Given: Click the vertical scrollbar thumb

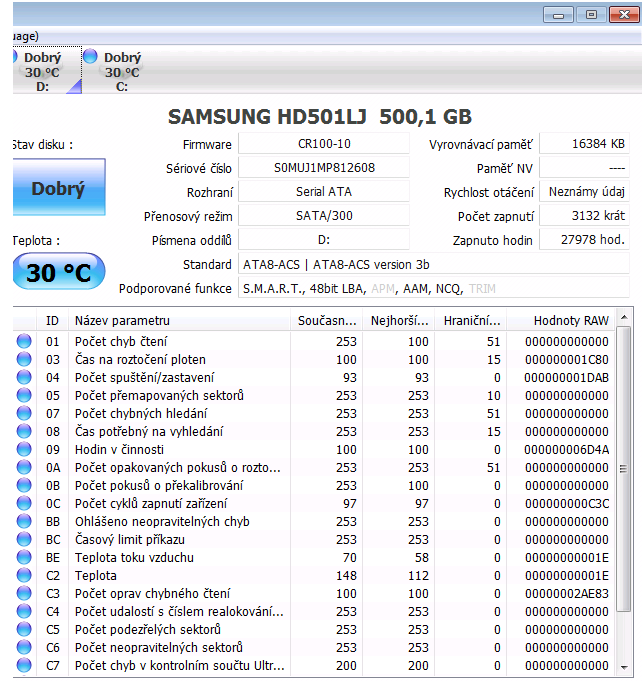Looking at the screenshot, I should pyautogui.click(x=624, y=469).
